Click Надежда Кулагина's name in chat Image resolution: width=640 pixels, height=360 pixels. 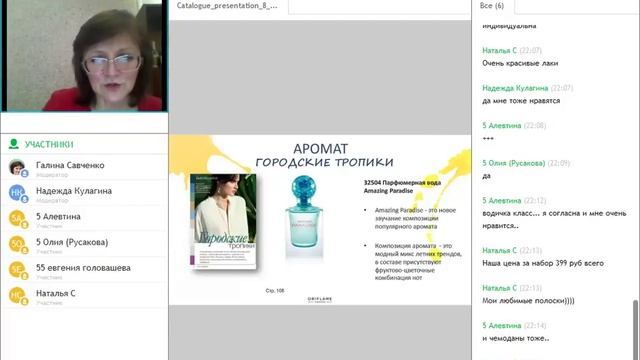(x=515, y=88)
